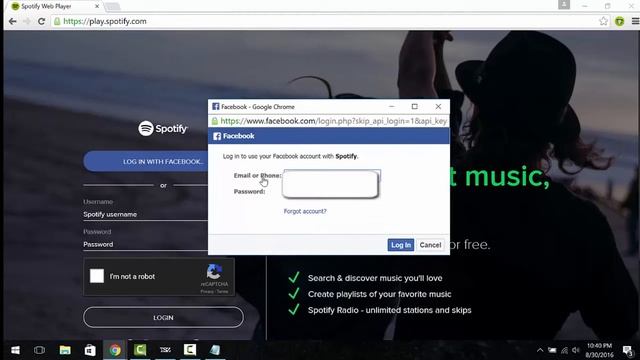Click 'Search & discover music you'll love' text
640x360 pixels.
pos(375,278)
